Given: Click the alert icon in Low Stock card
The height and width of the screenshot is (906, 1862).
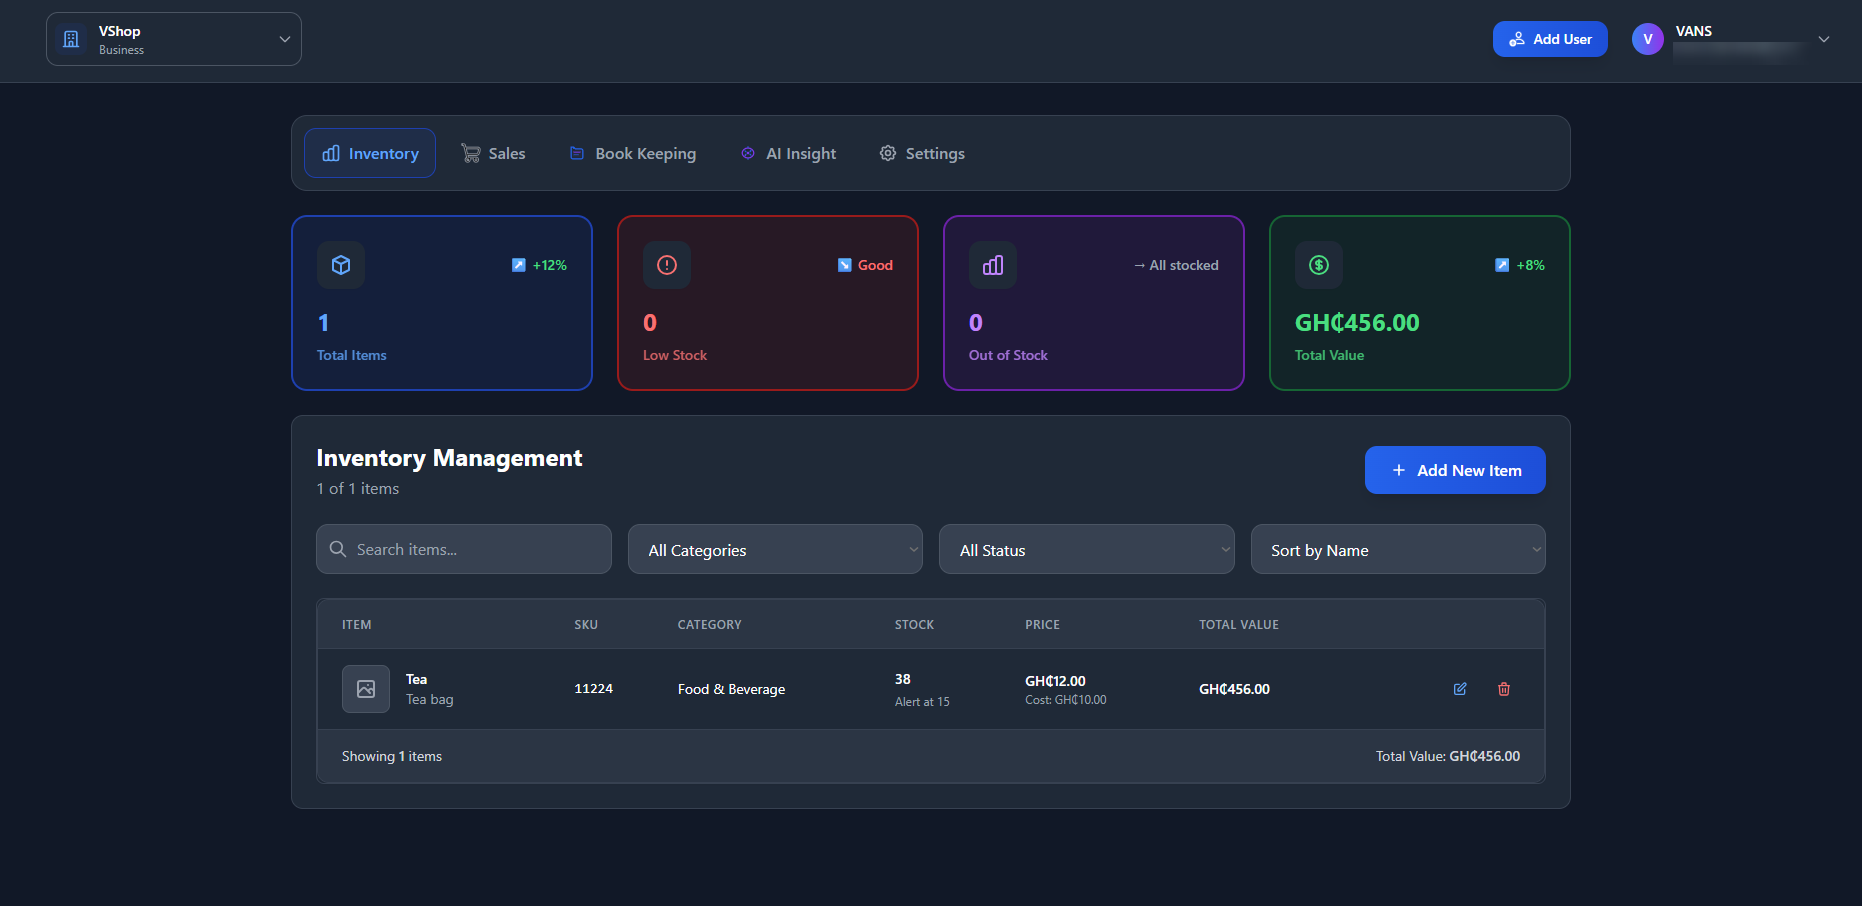Looking at the screenshot, I should (667, 265).
